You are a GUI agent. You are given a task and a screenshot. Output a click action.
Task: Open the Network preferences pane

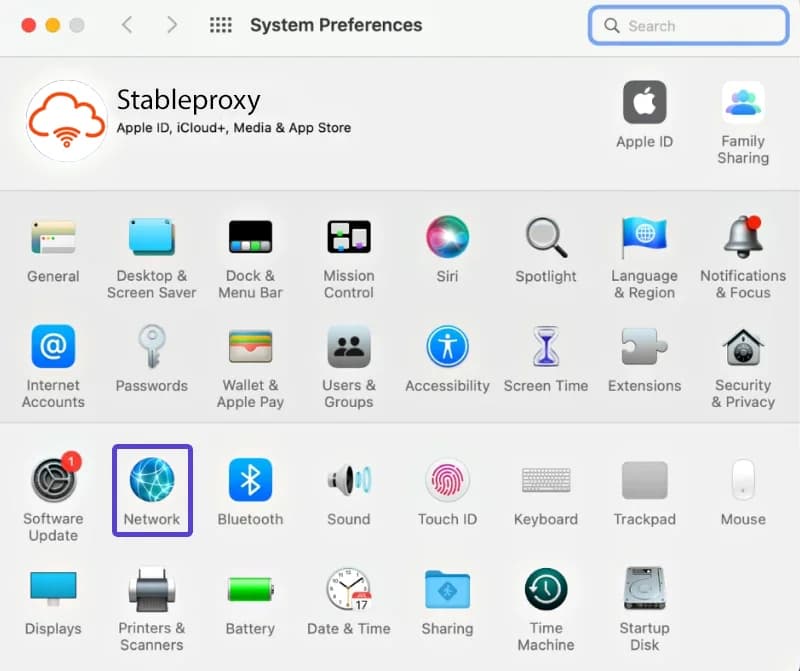152,489
